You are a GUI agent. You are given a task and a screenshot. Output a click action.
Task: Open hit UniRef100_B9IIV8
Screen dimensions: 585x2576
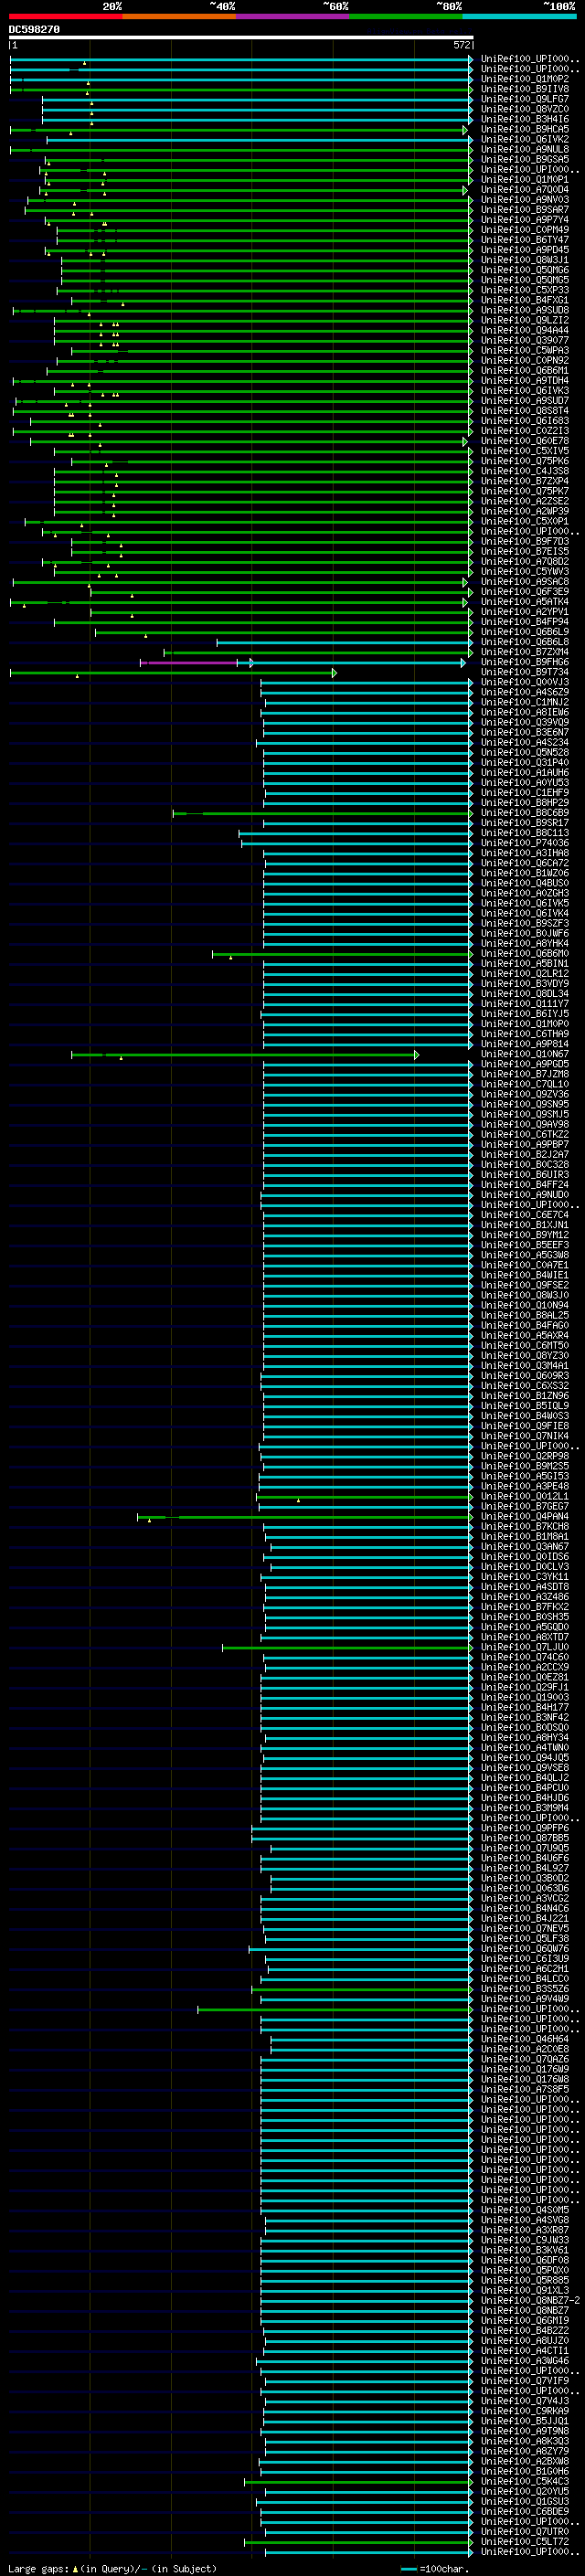[525, 89]
